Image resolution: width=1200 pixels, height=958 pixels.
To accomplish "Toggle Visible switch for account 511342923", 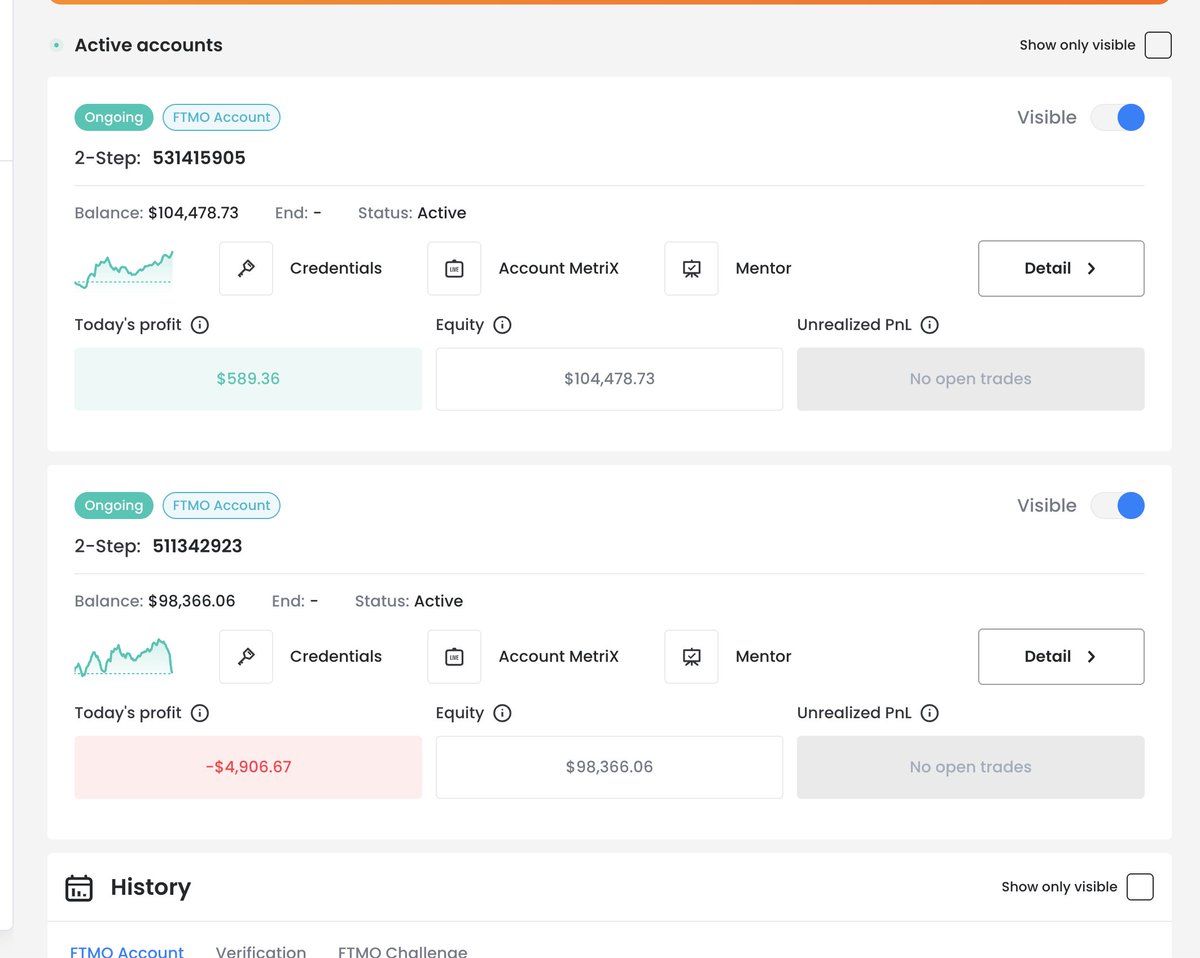I will tap(1117, 505).
